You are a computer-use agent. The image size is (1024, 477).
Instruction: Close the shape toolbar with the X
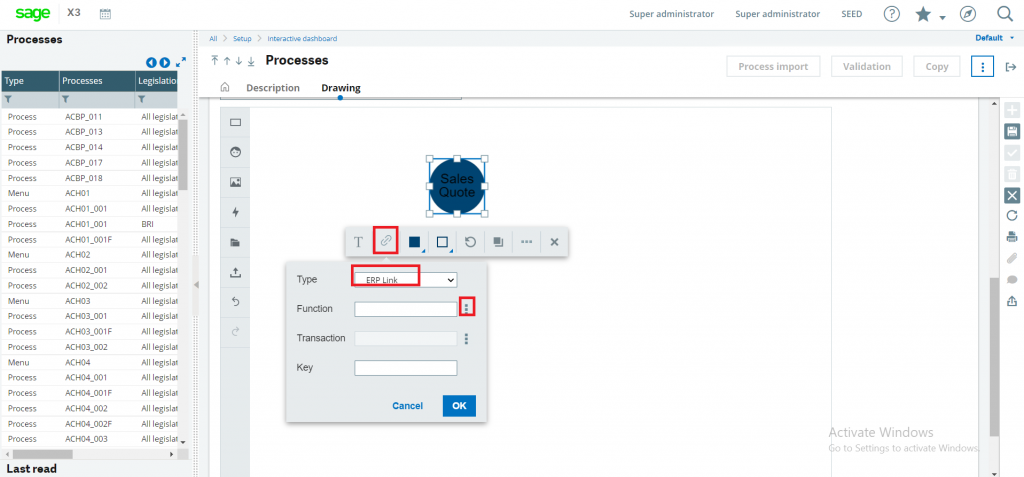coord(554,242)
